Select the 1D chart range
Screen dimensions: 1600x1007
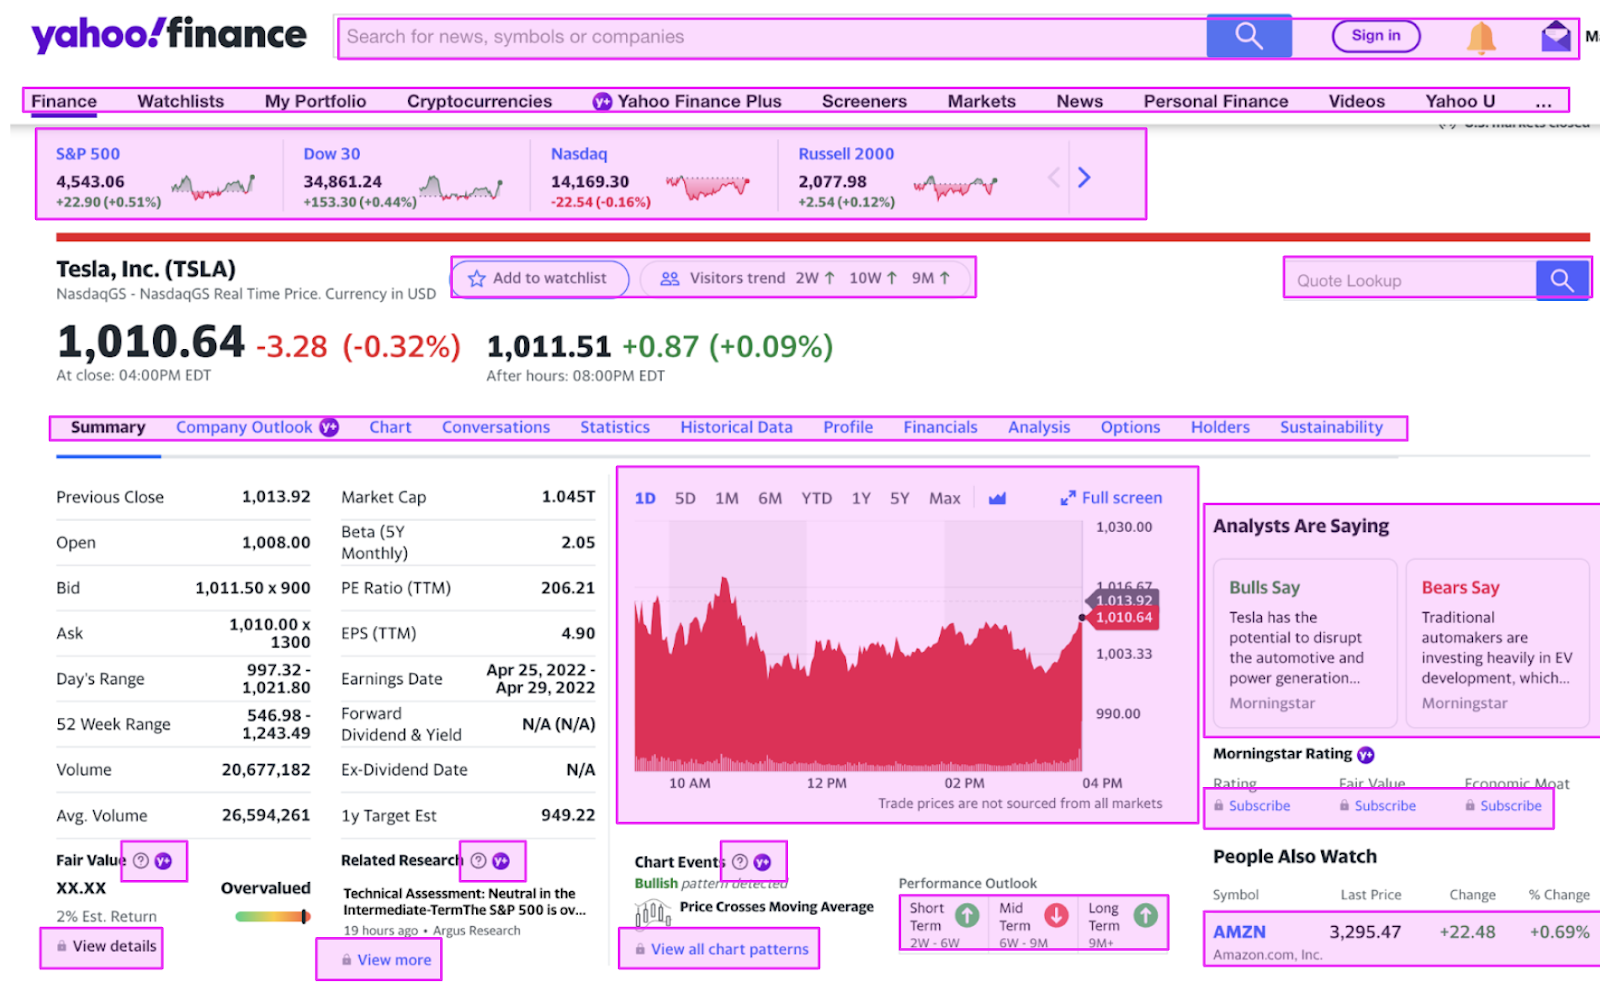point(645,498)
